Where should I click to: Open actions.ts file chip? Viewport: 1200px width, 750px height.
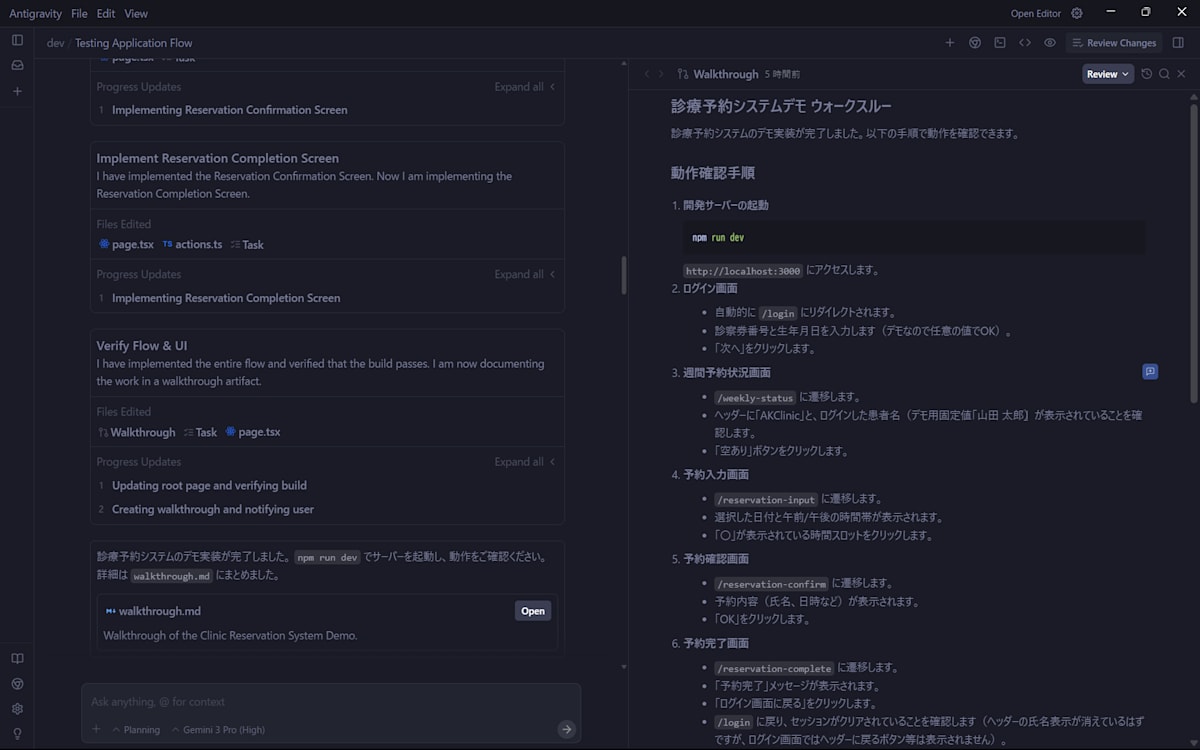[192, 244]
